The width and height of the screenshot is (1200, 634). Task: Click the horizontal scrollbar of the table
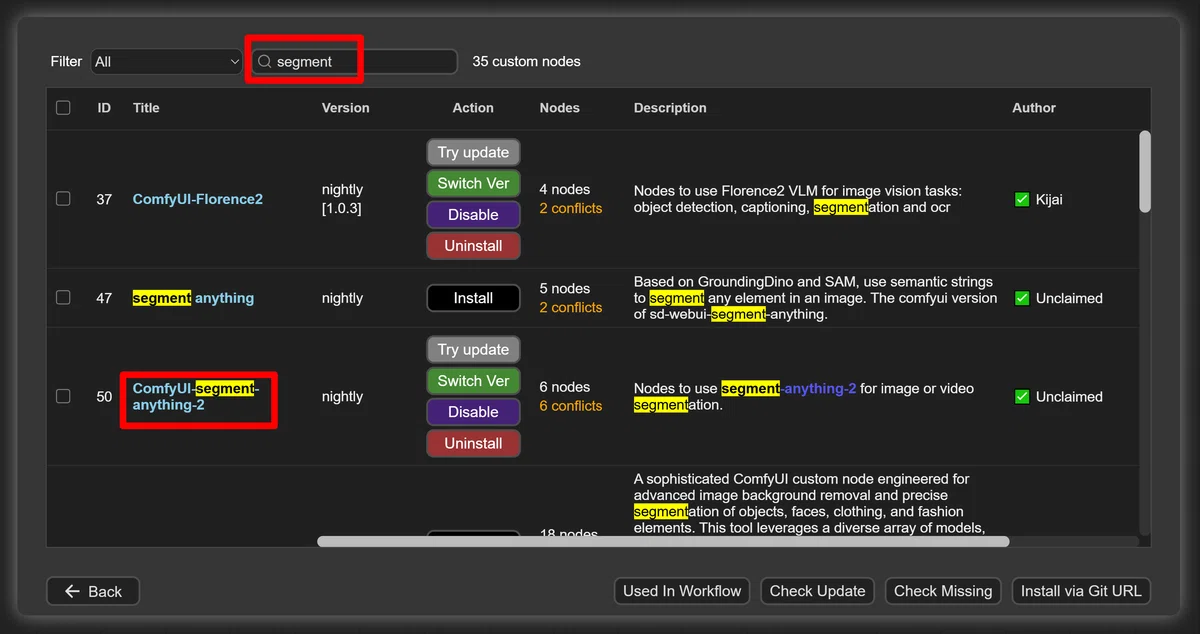click(663, 541)
